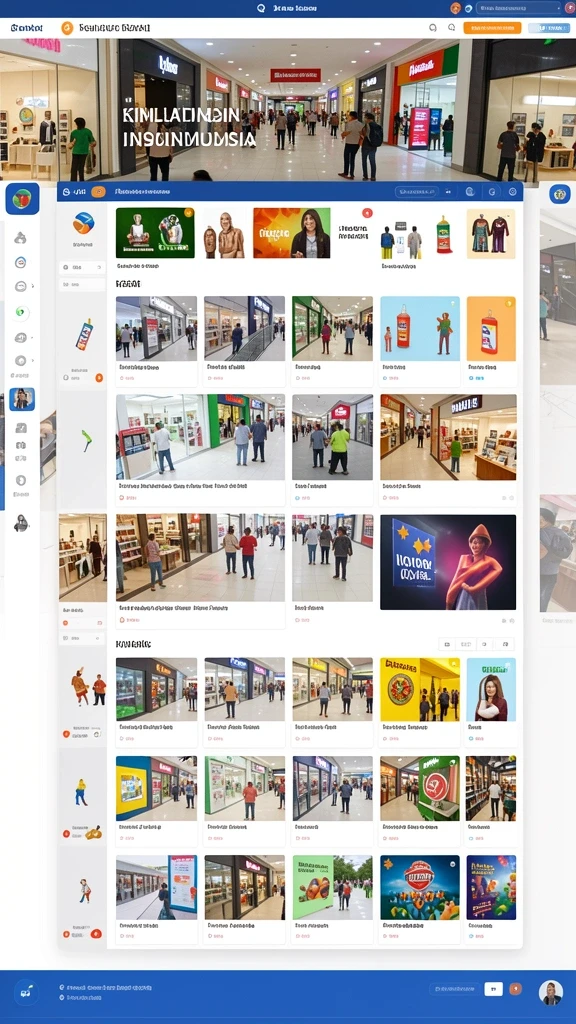Click the orange circular logo beside site title

point(67,28)
